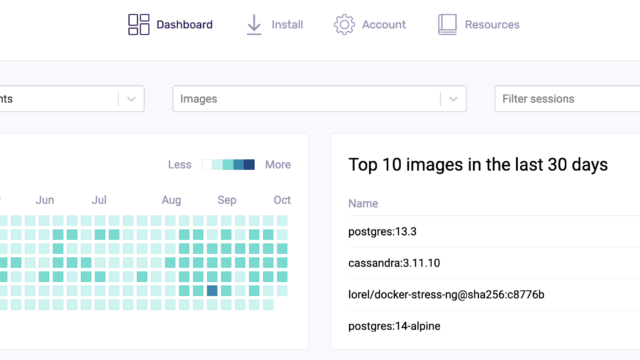The height and width of the screenshot is (360, 640).
Task: Click the Less legend label
Action: point(180,164)
